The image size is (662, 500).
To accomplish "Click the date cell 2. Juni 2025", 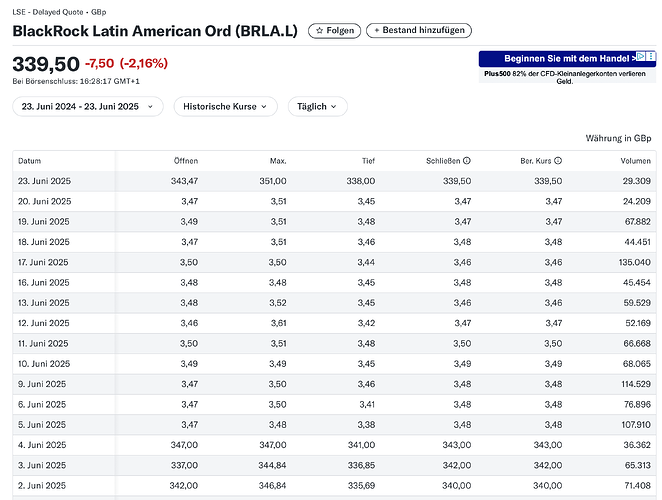I will (x=42, y=485).
